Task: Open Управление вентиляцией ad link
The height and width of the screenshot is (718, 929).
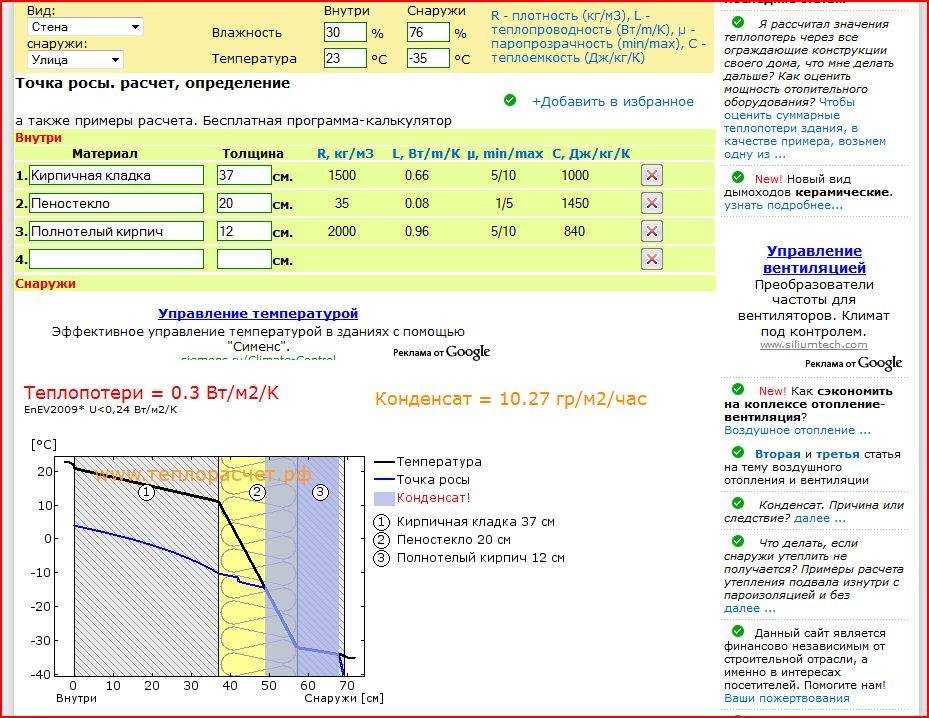Action: pos(814,259)
